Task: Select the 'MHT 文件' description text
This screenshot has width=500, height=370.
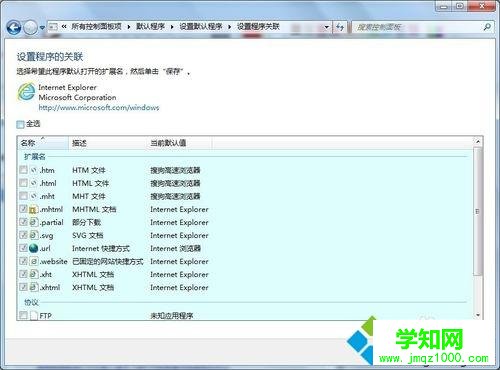Action: (89, 196)
